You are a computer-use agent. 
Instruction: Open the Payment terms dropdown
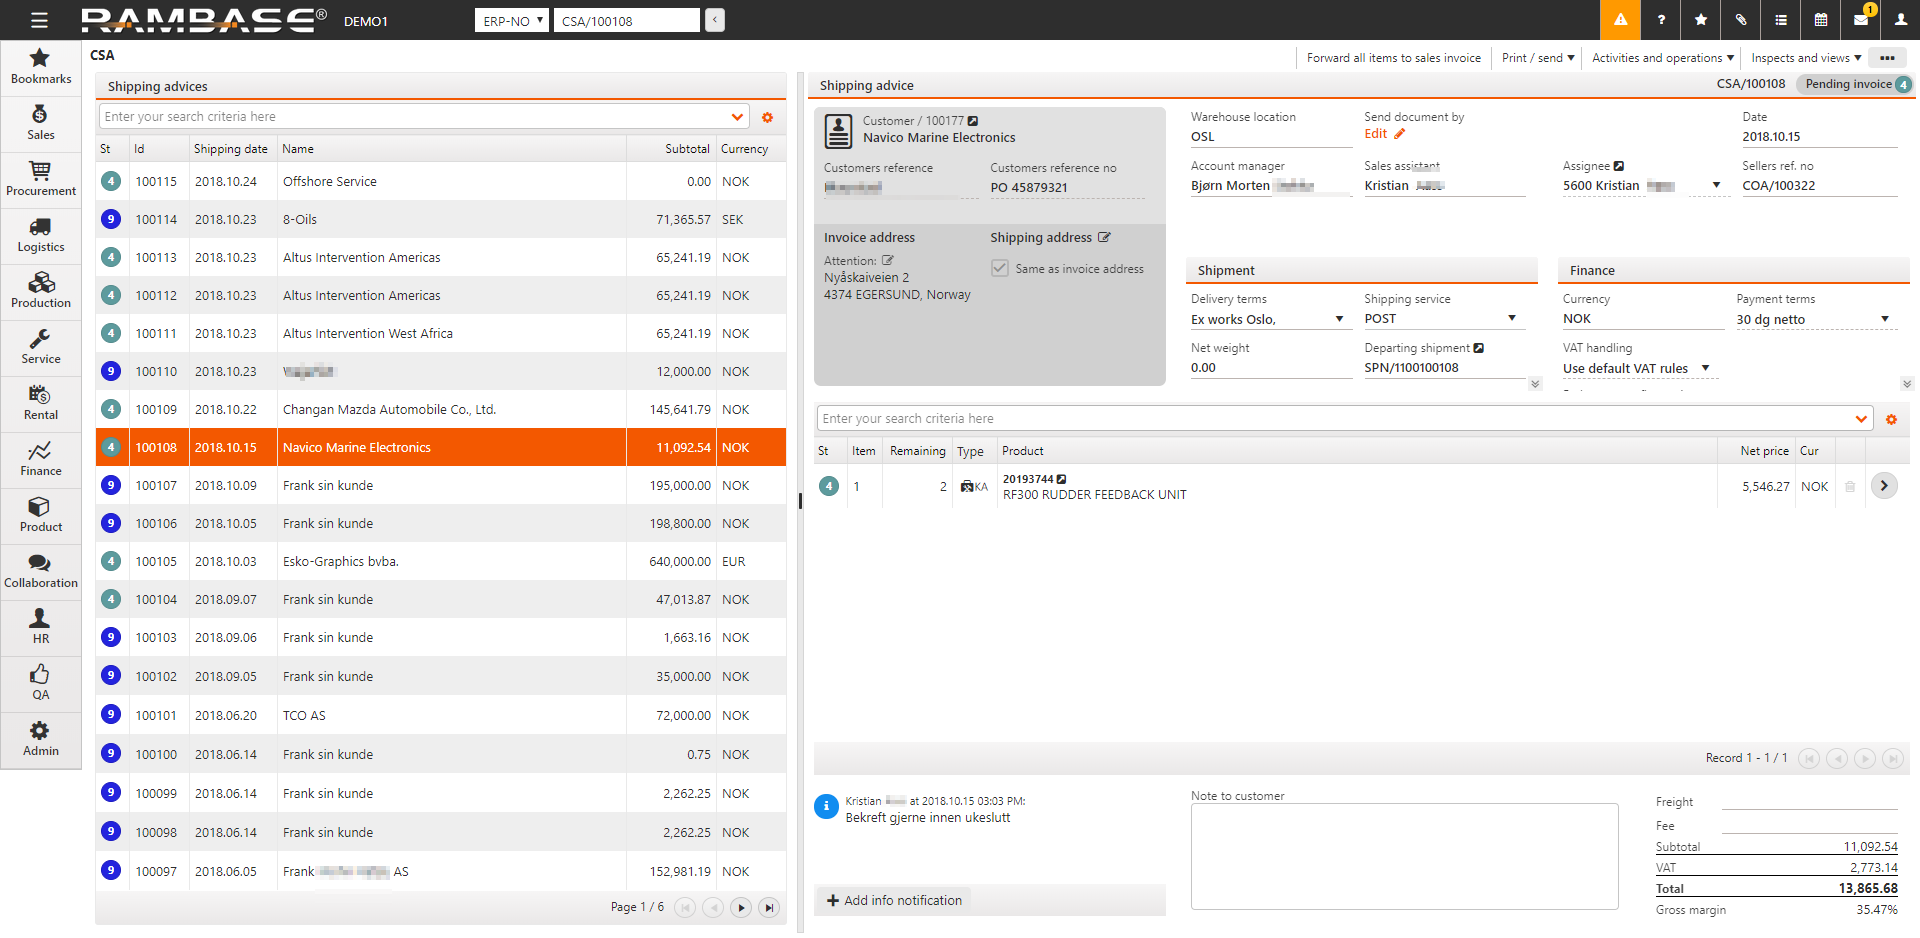point(1884,320)
